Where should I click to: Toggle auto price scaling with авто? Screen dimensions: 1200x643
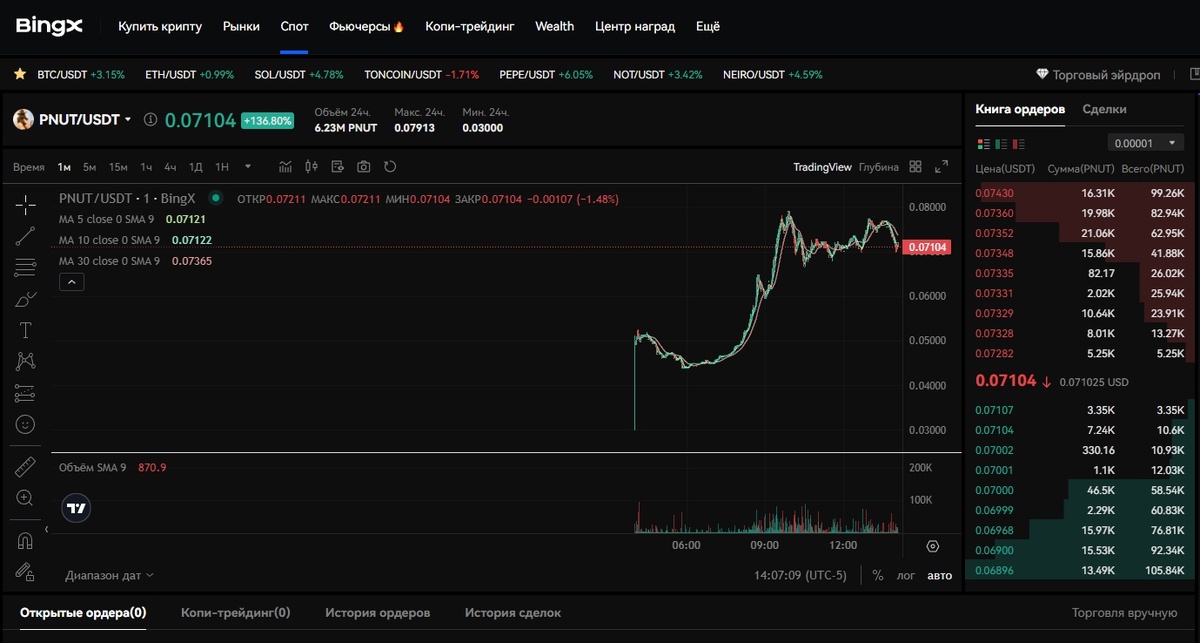coord(938,575)
